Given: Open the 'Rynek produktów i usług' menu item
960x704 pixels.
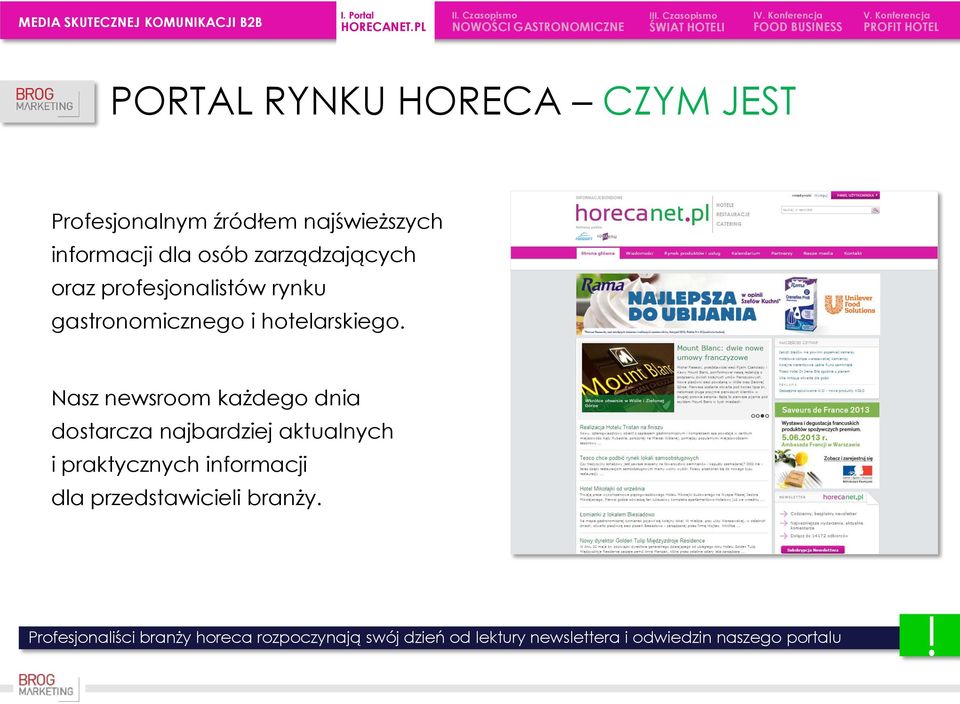Looking at the screenshot, I should (x=692, y=253).
